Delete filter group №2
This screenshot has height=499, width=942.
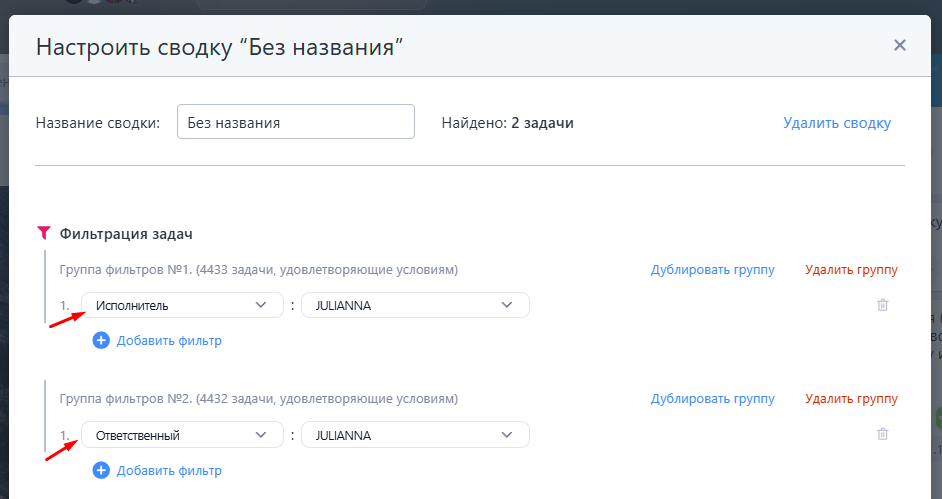[851, 399]
